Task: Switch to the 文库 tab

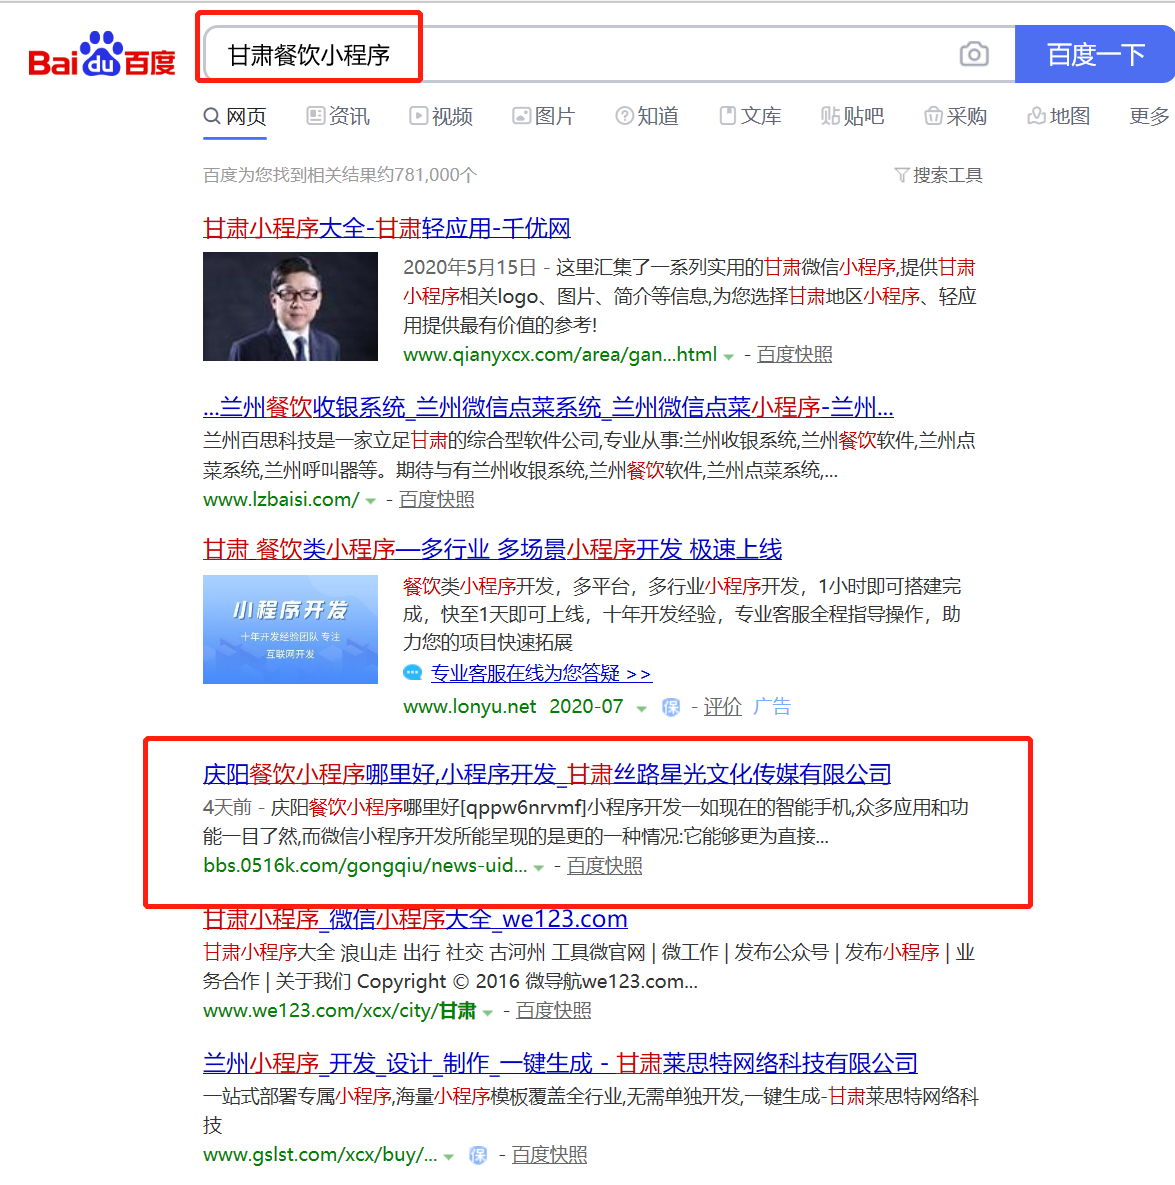Action: 750,116
